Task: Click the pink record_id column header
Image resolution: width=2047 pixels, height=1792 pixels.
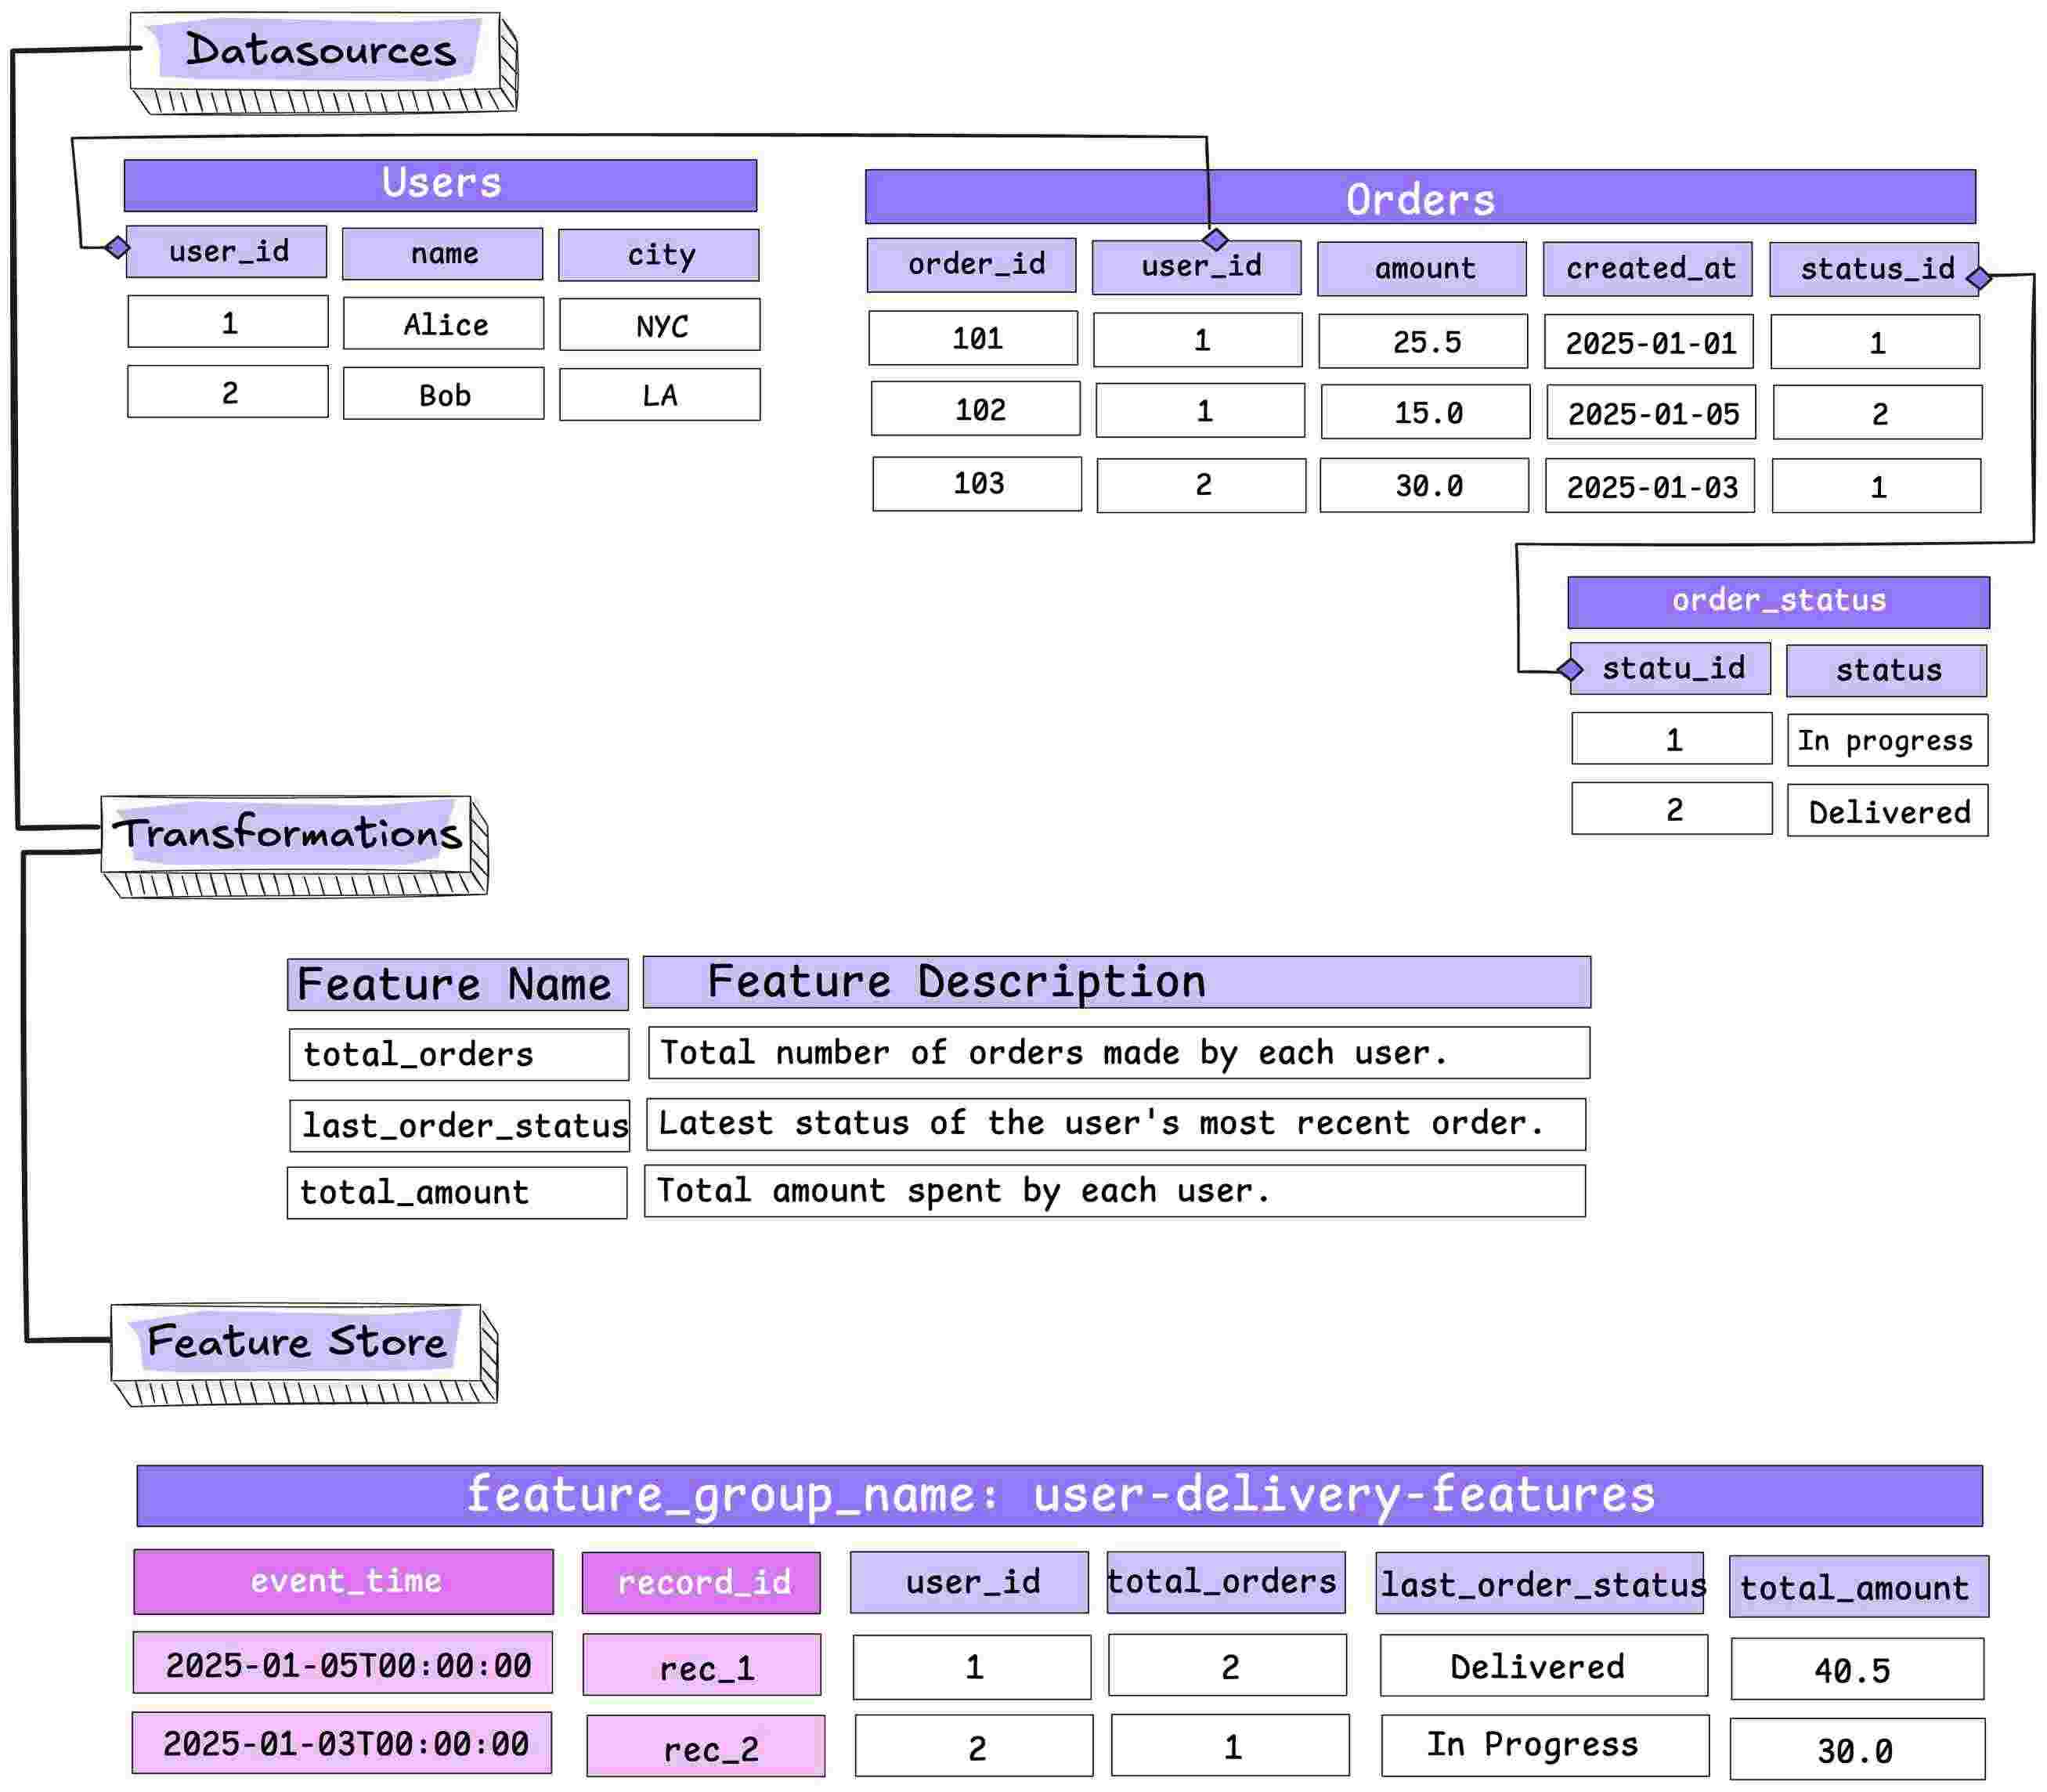Action: point(701,1582)
